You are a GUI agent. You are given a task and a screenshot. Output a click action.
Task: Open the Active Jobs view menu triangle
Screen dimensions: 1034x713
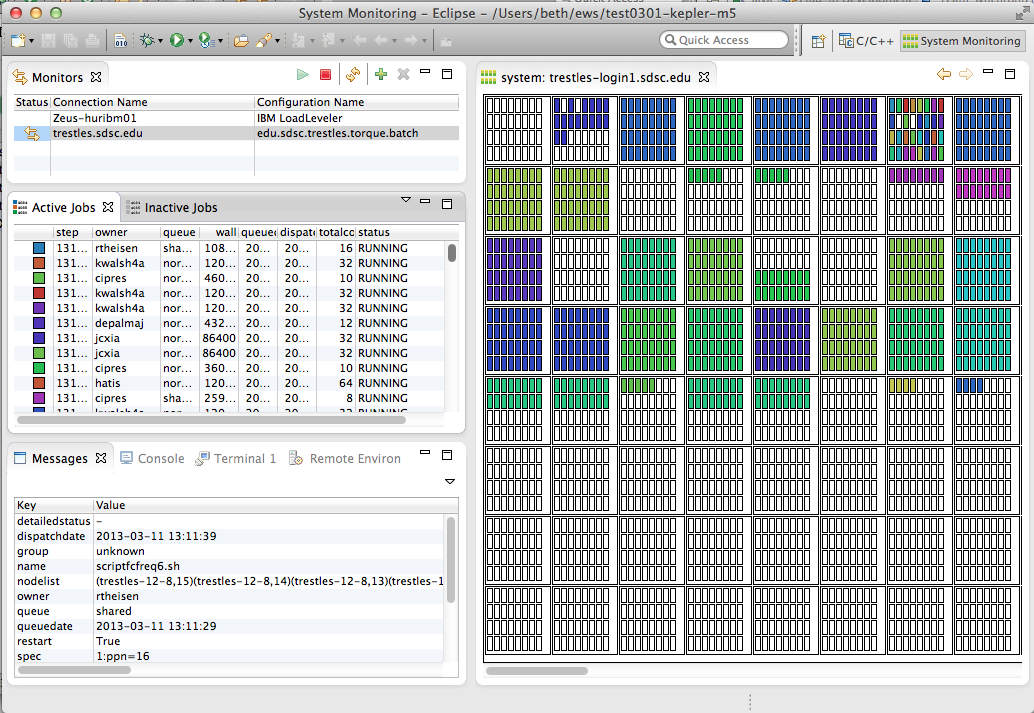coord(406,200)
